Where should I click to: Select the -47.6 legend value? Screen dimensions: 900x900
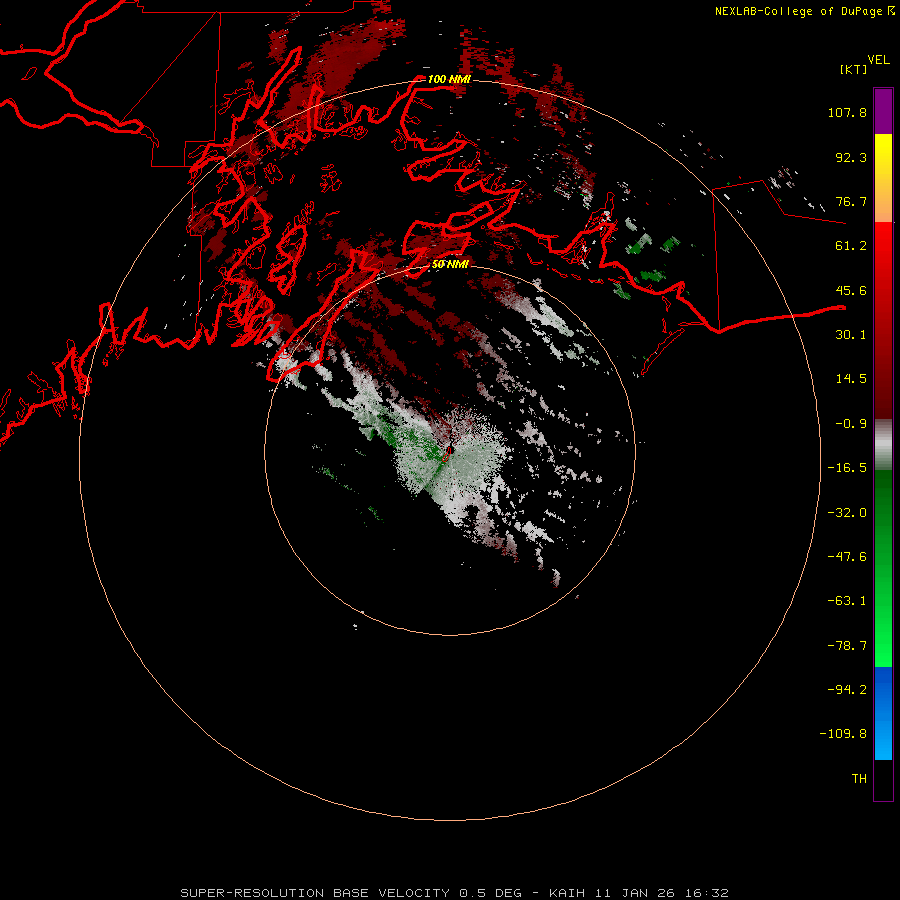pyautogui.click(x=847, y=557)
